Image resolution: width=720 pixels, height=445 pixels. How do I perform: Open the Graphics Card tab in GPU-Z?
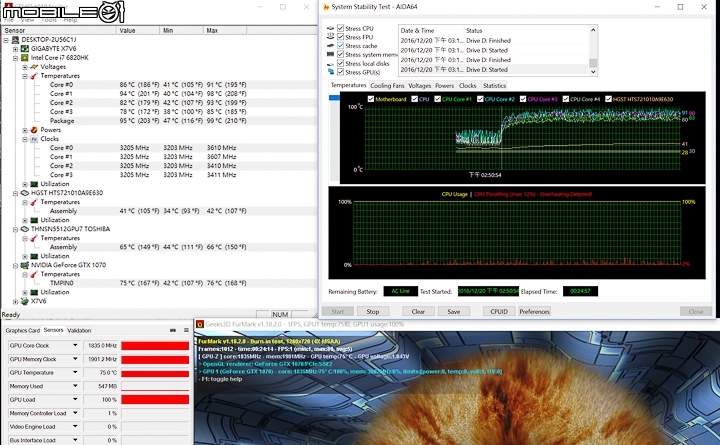pos(22,330)
